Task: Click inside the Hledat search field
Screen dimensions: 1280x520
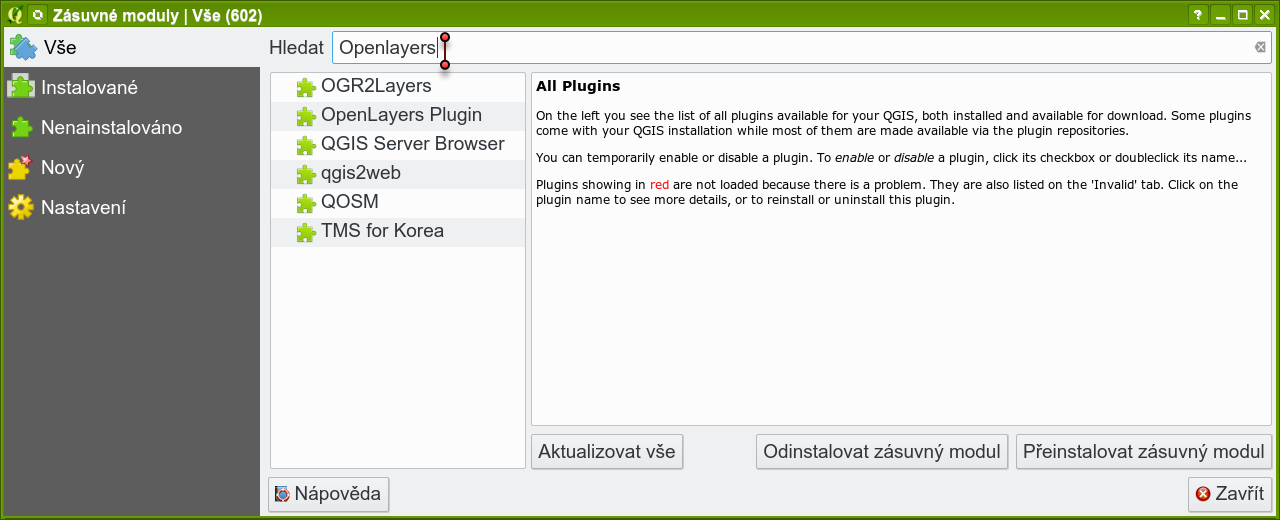Action: pos(802,47)
